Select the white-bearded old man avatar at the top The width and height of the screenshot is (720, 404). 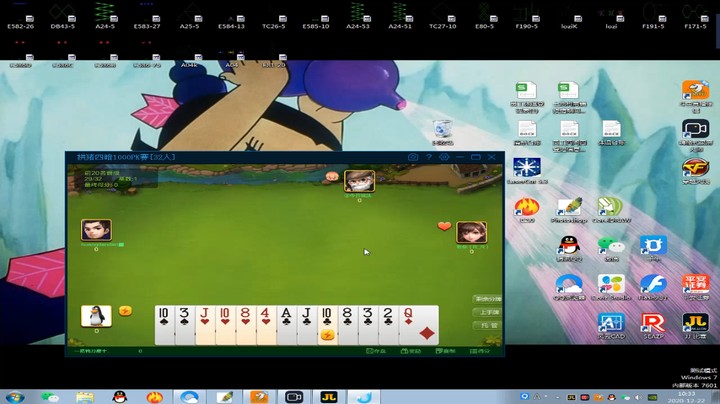[360, 181]
